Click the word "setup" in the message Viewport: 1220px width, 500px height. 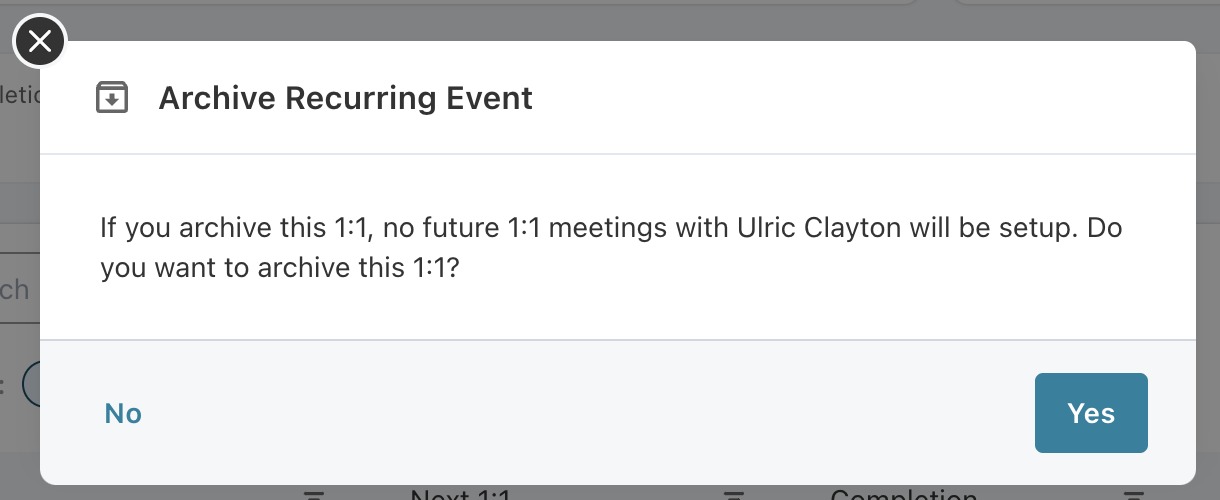click(x=1041, y=227)
